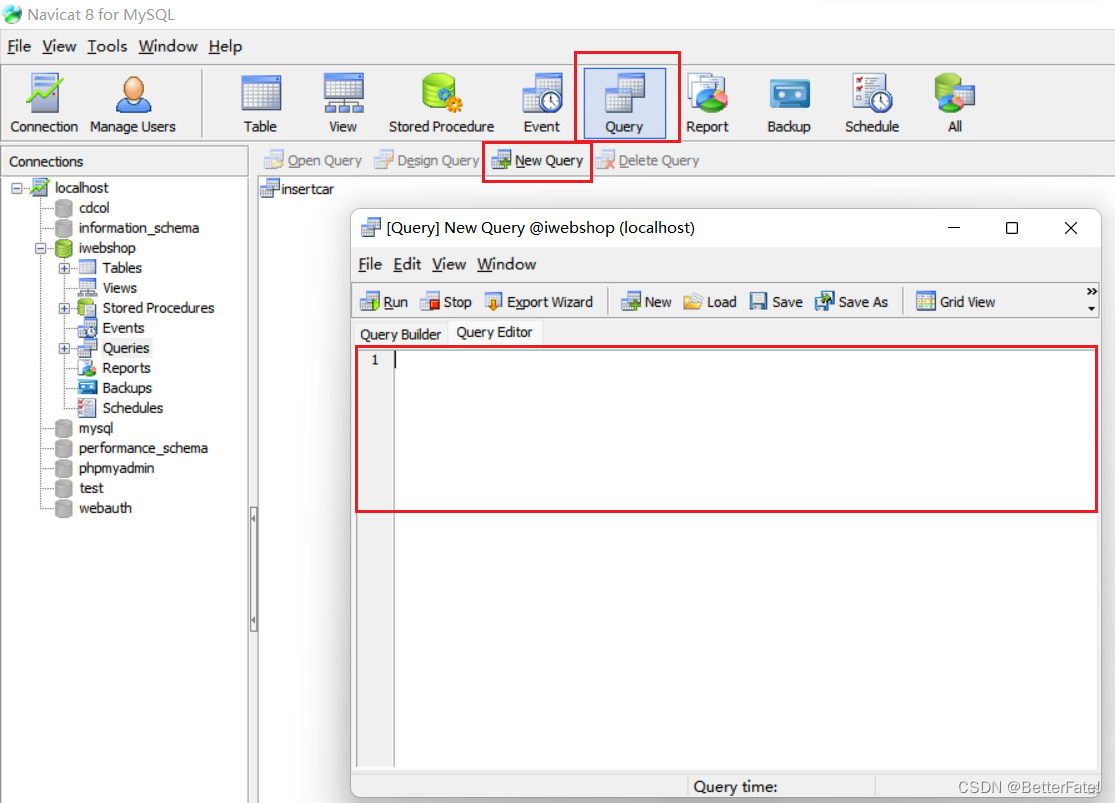Load a query file
1115x803 pixels.
point(710,302)
